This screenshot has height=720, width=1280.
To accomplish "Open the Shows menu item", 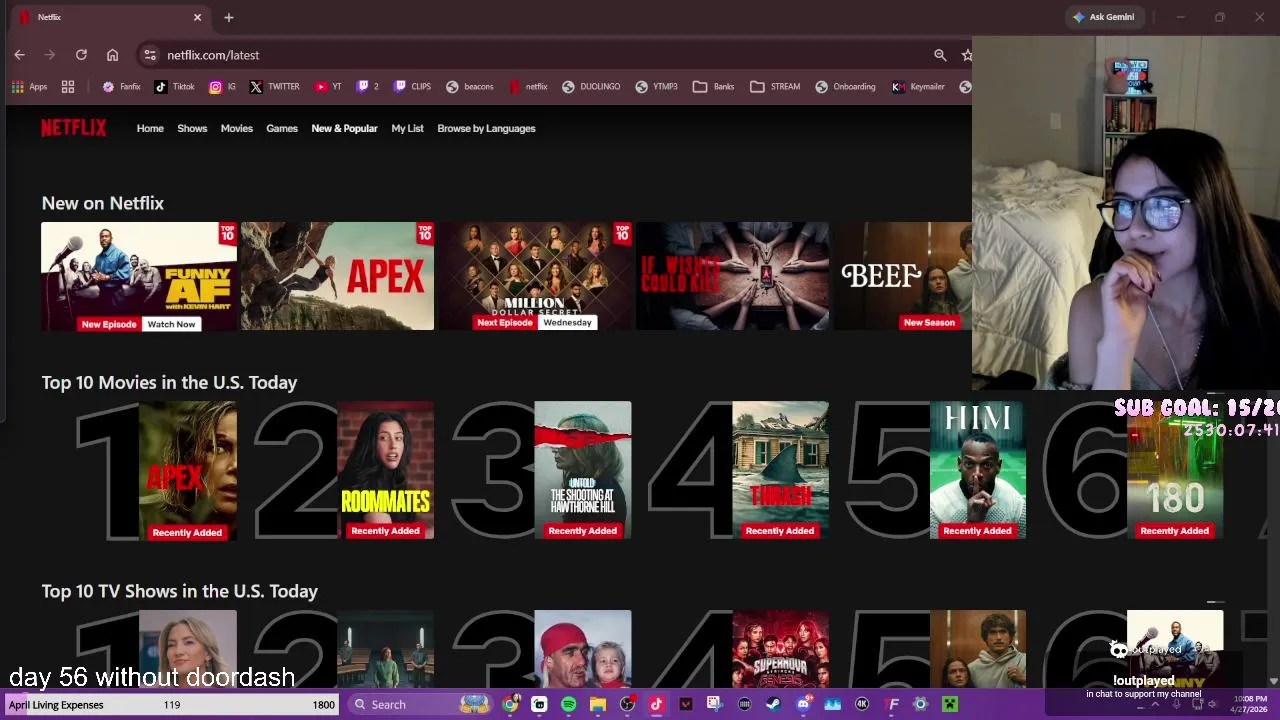I will coord(192,128).
